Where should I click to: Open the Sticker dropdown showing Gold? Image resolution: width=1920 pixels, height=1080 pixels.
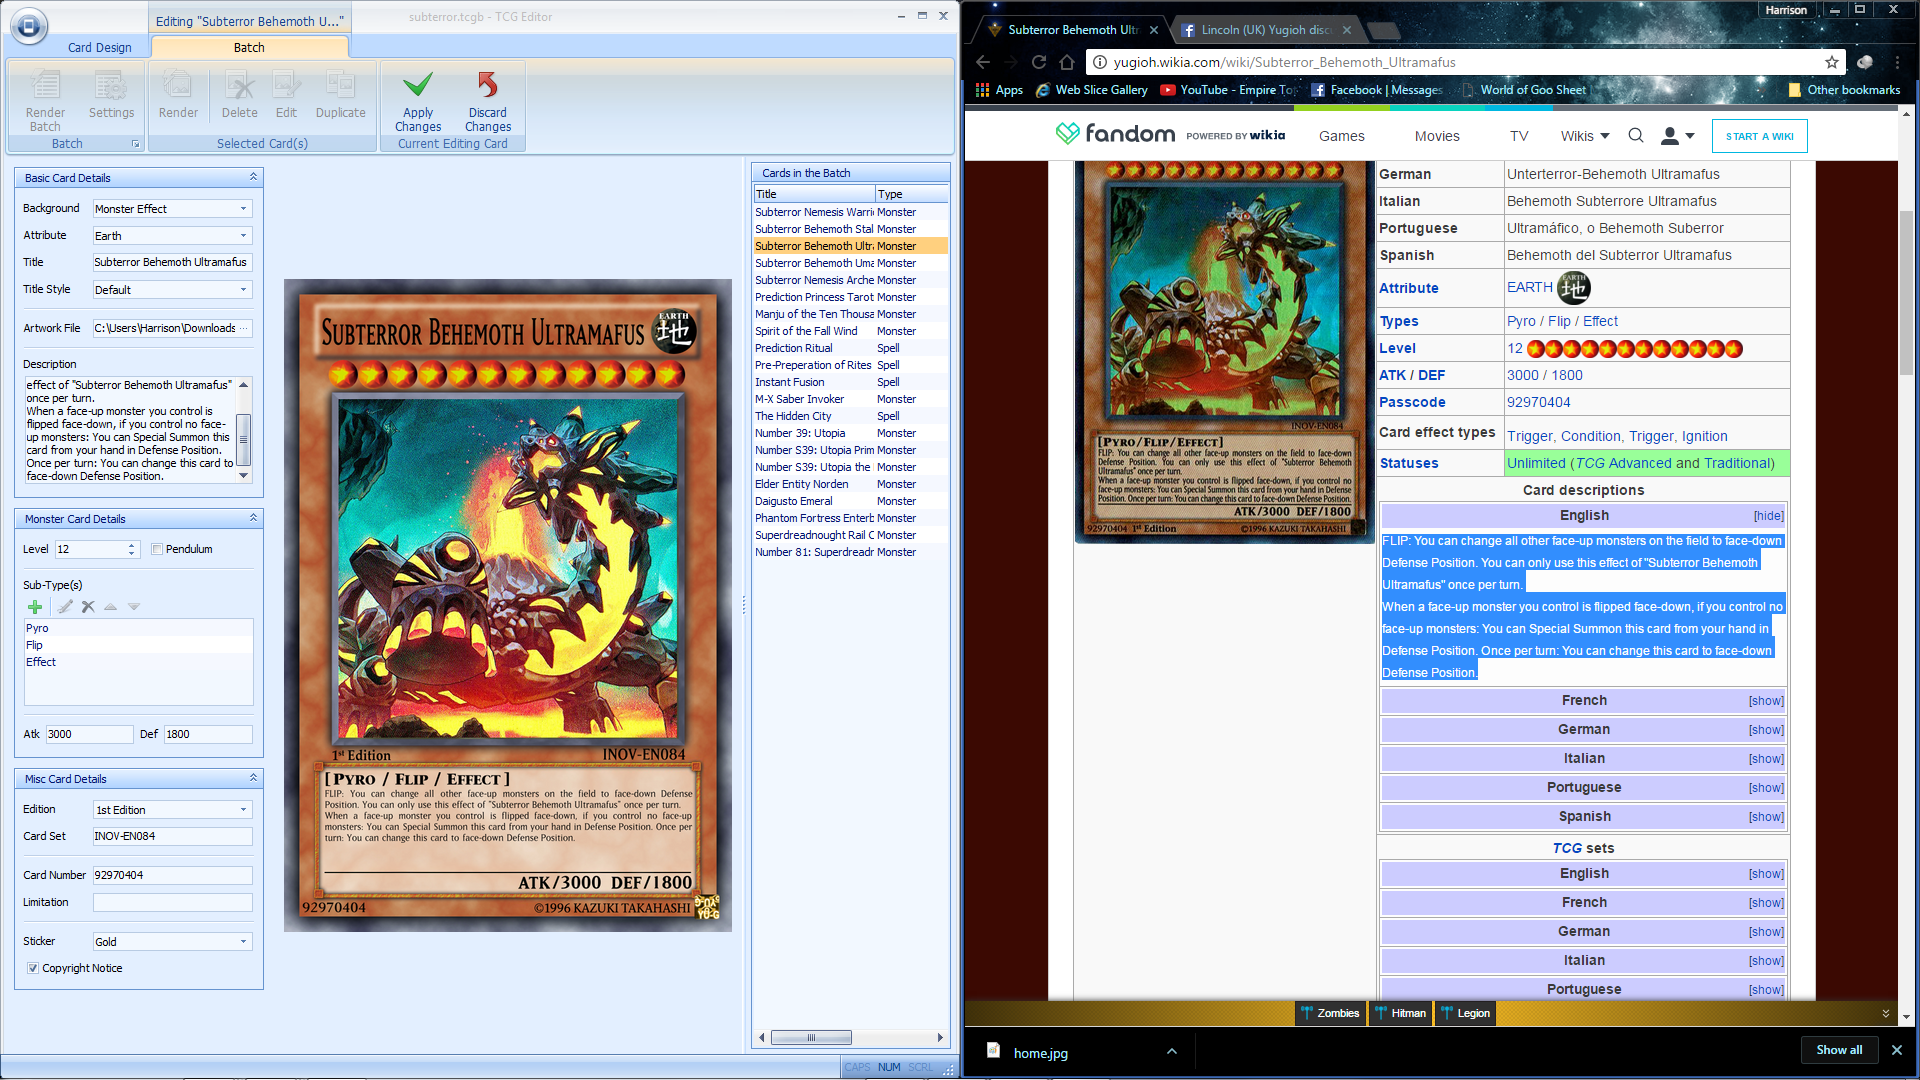[x=243, y=942]
